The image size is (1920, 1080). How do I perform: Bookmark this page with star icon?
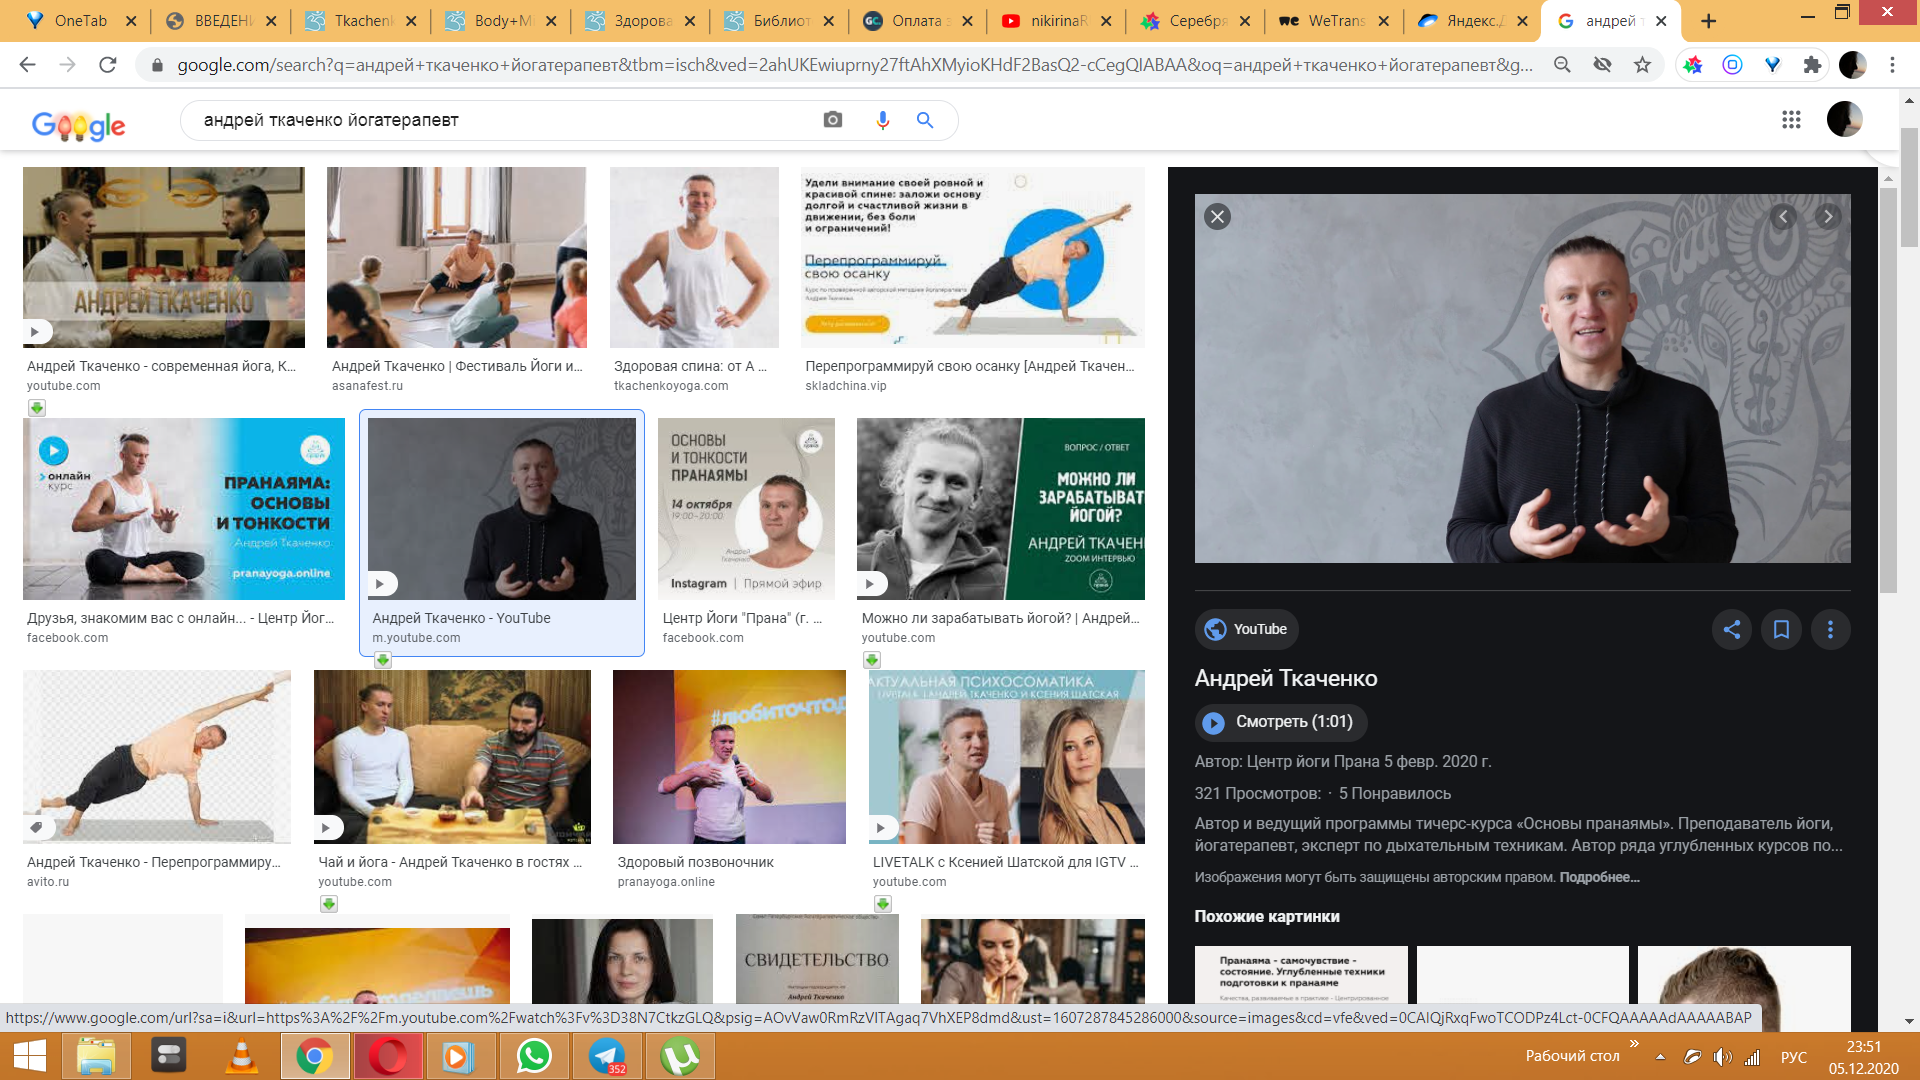[1642, 65]
